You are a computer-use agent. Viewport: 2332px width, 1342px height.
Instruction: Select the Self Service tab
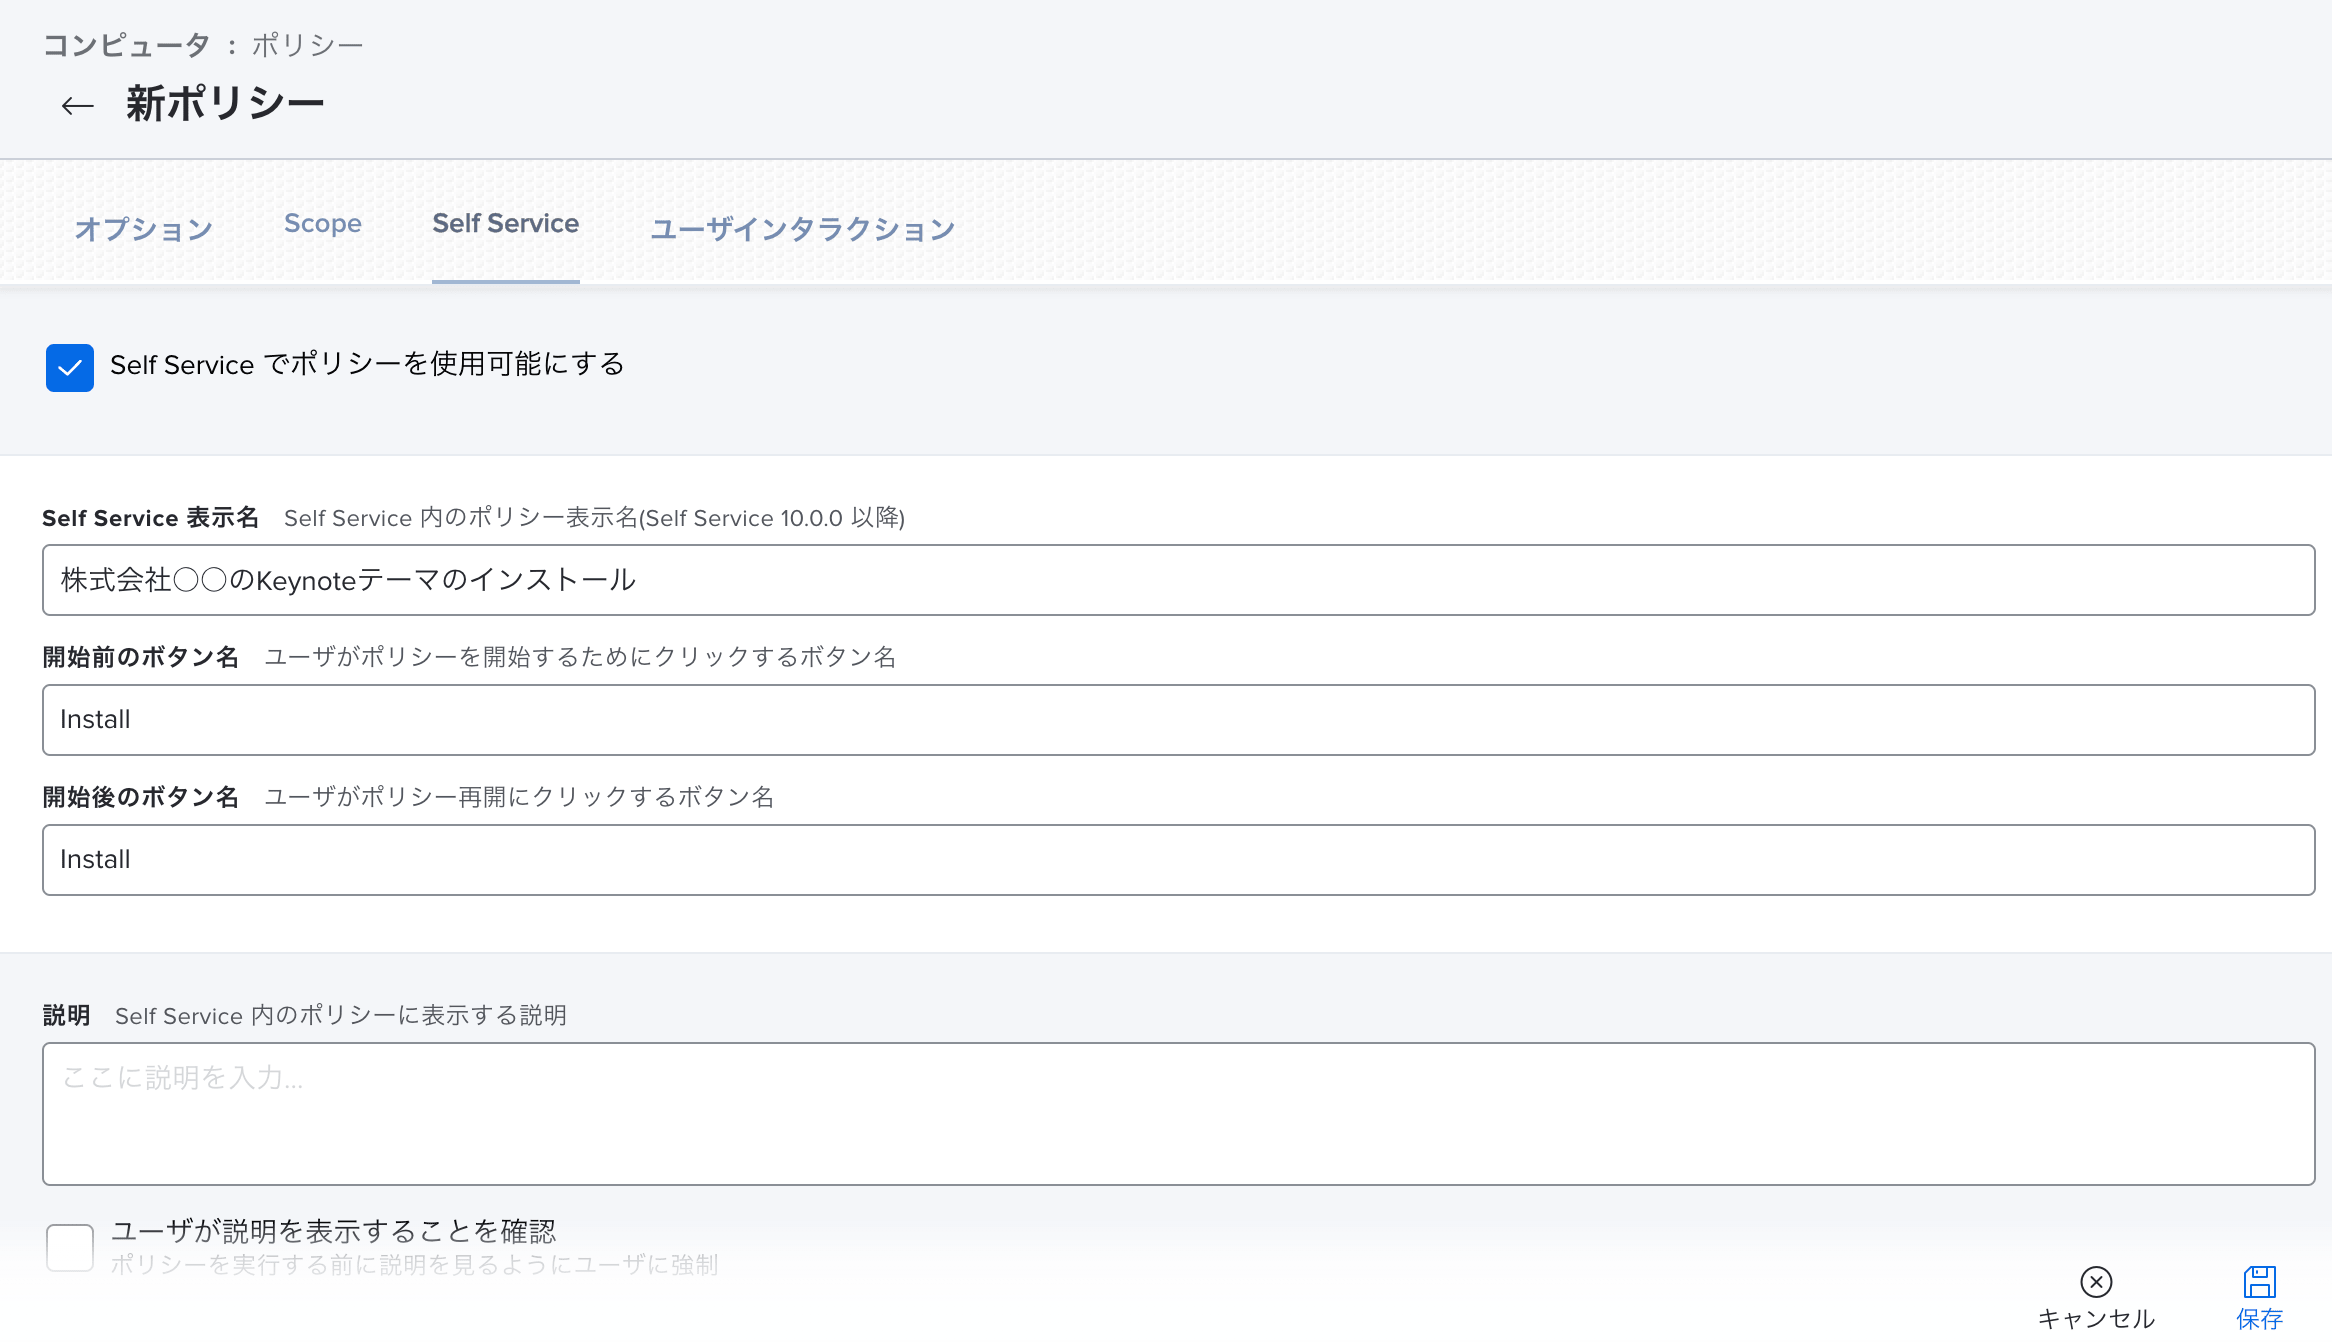pos(506,224)
